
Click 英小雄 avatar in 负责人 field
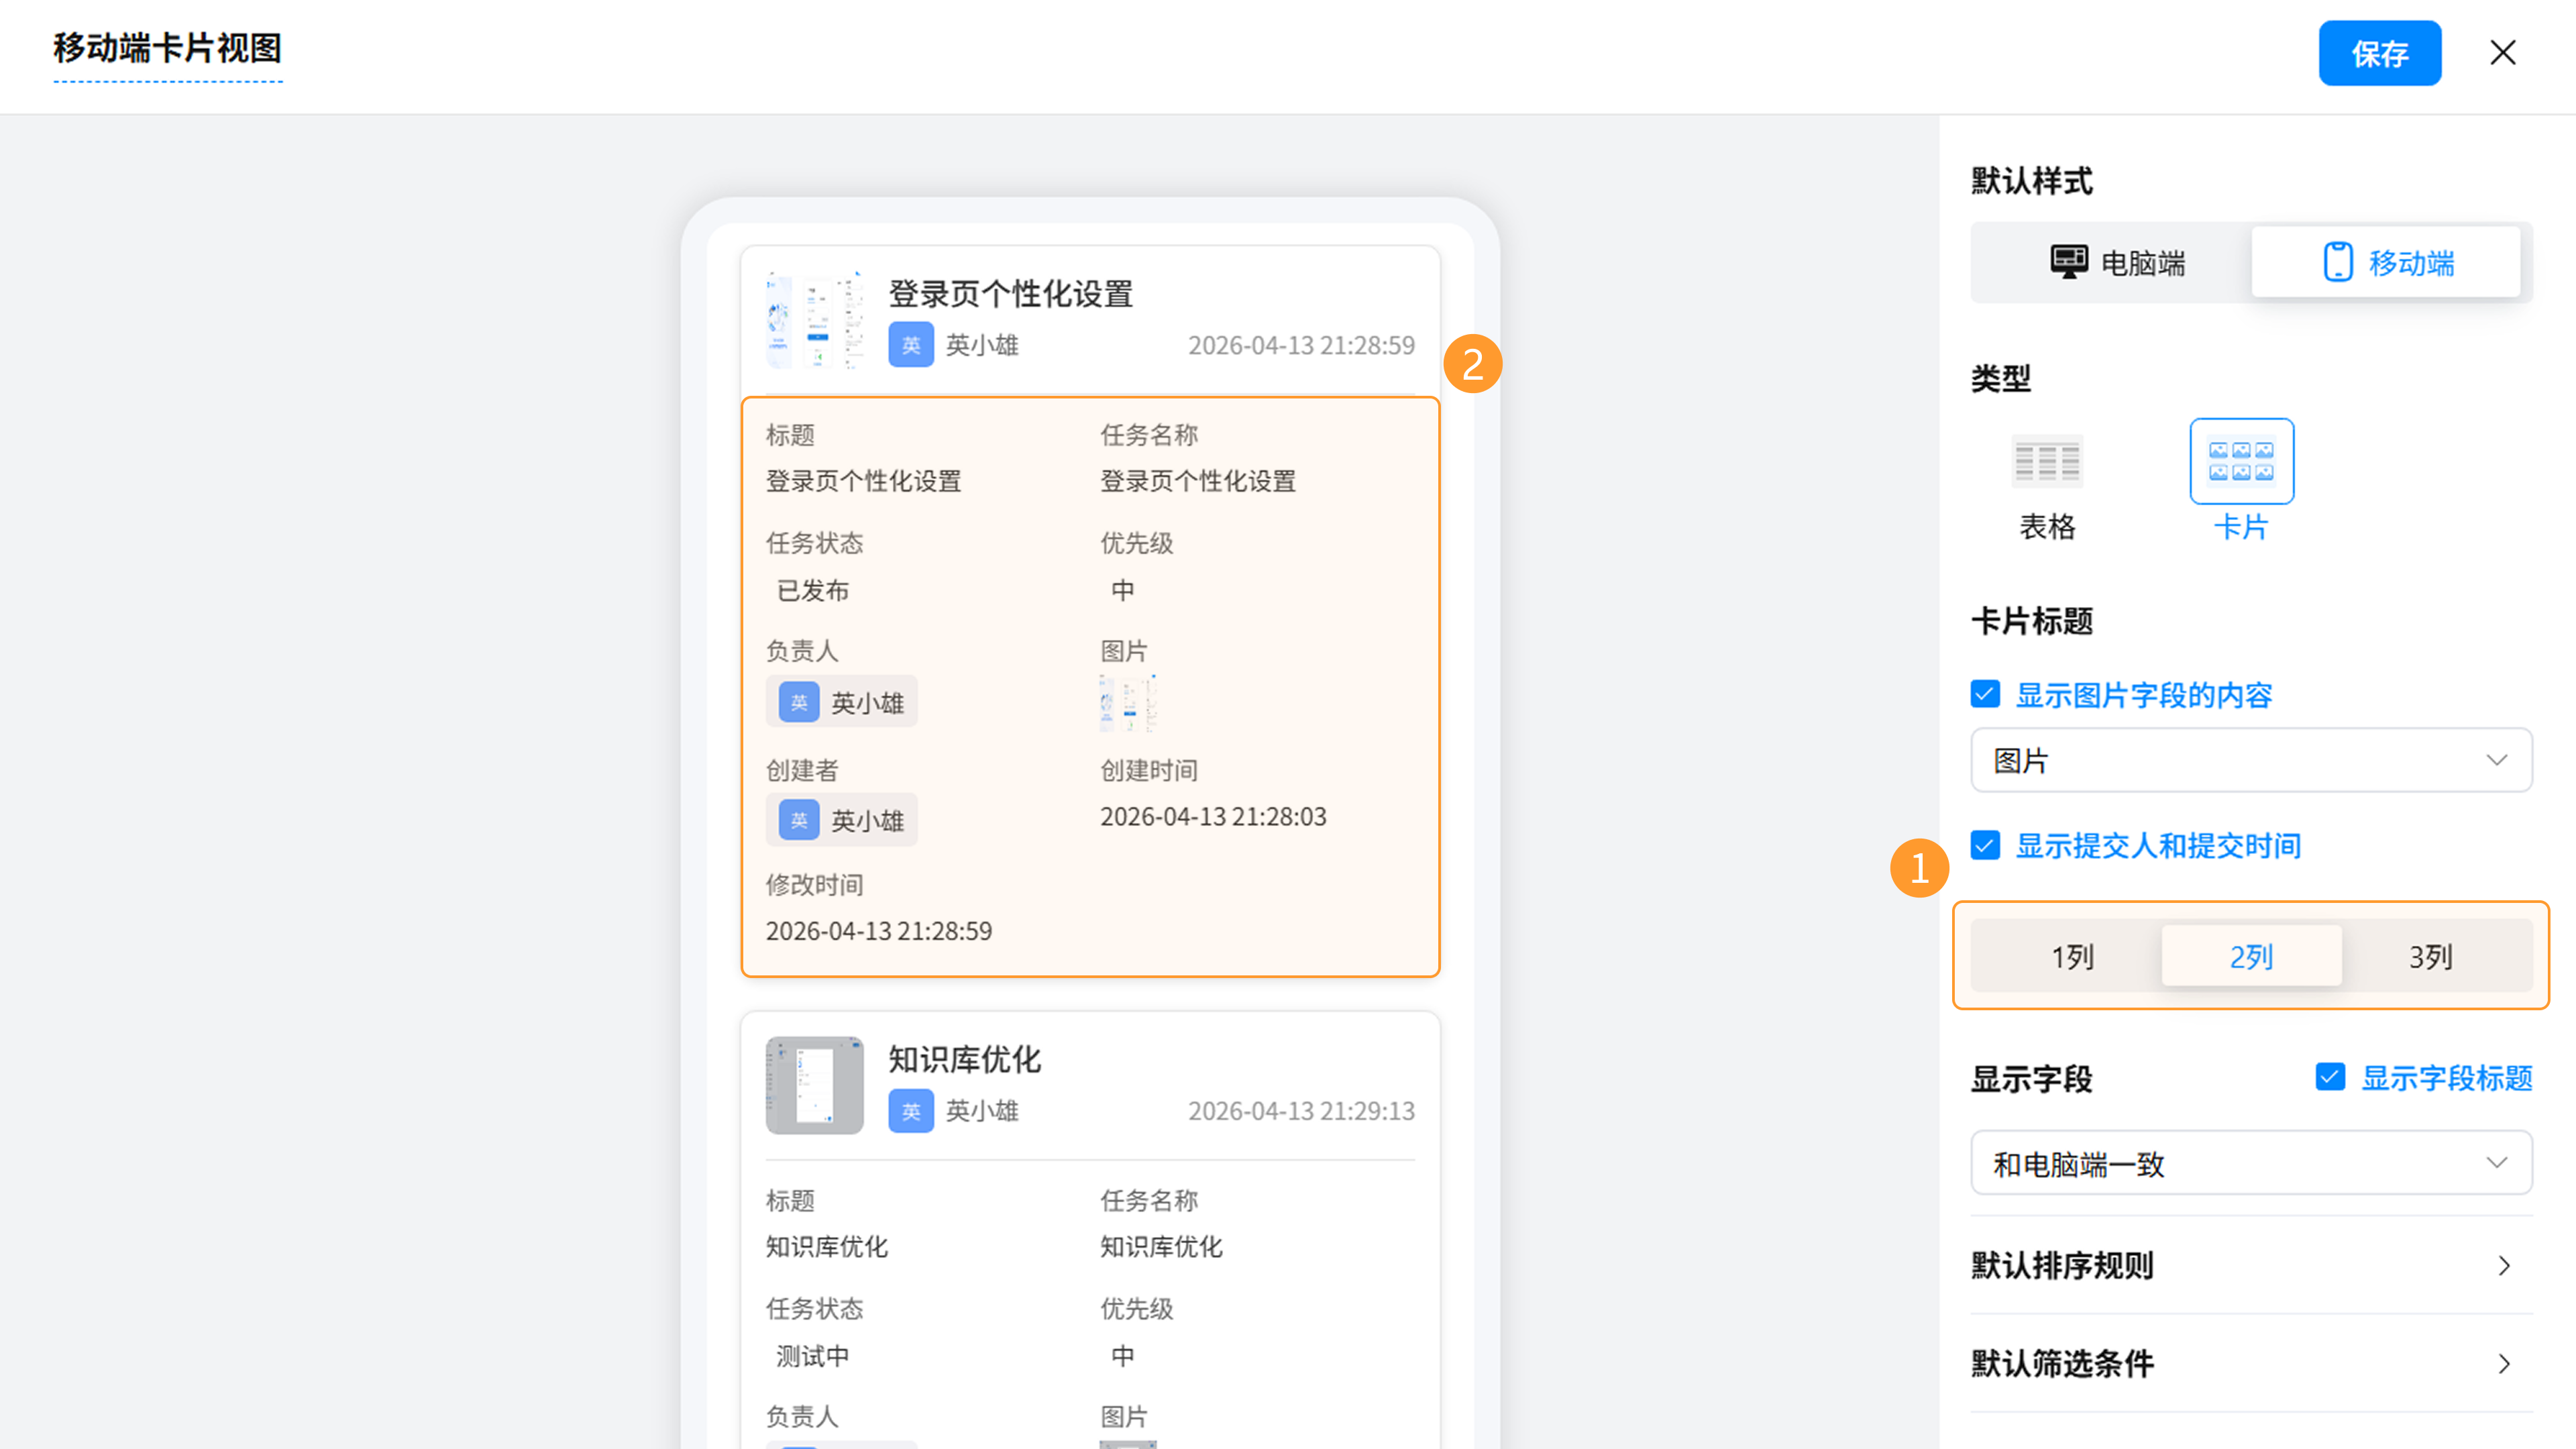tap(799, 702)
